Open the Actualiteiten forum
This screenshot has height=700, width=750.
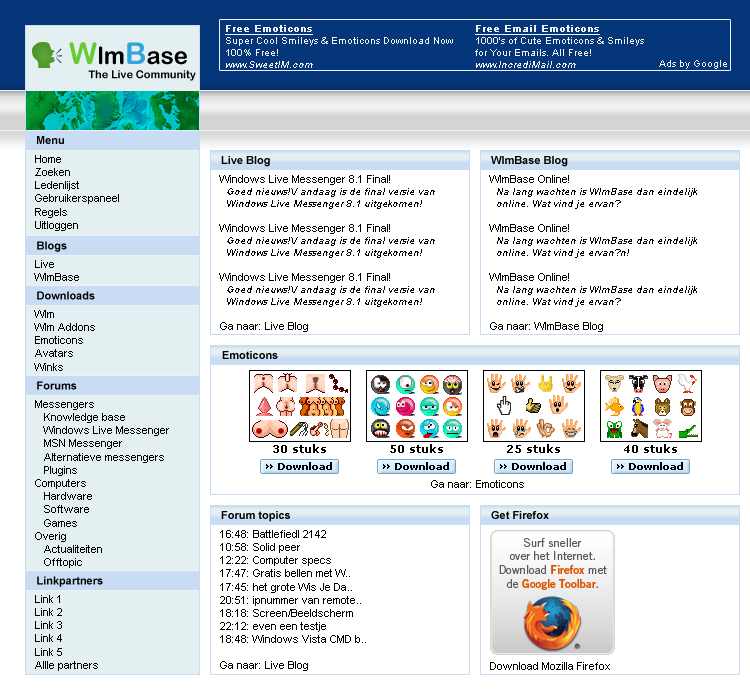pos(73,549)
